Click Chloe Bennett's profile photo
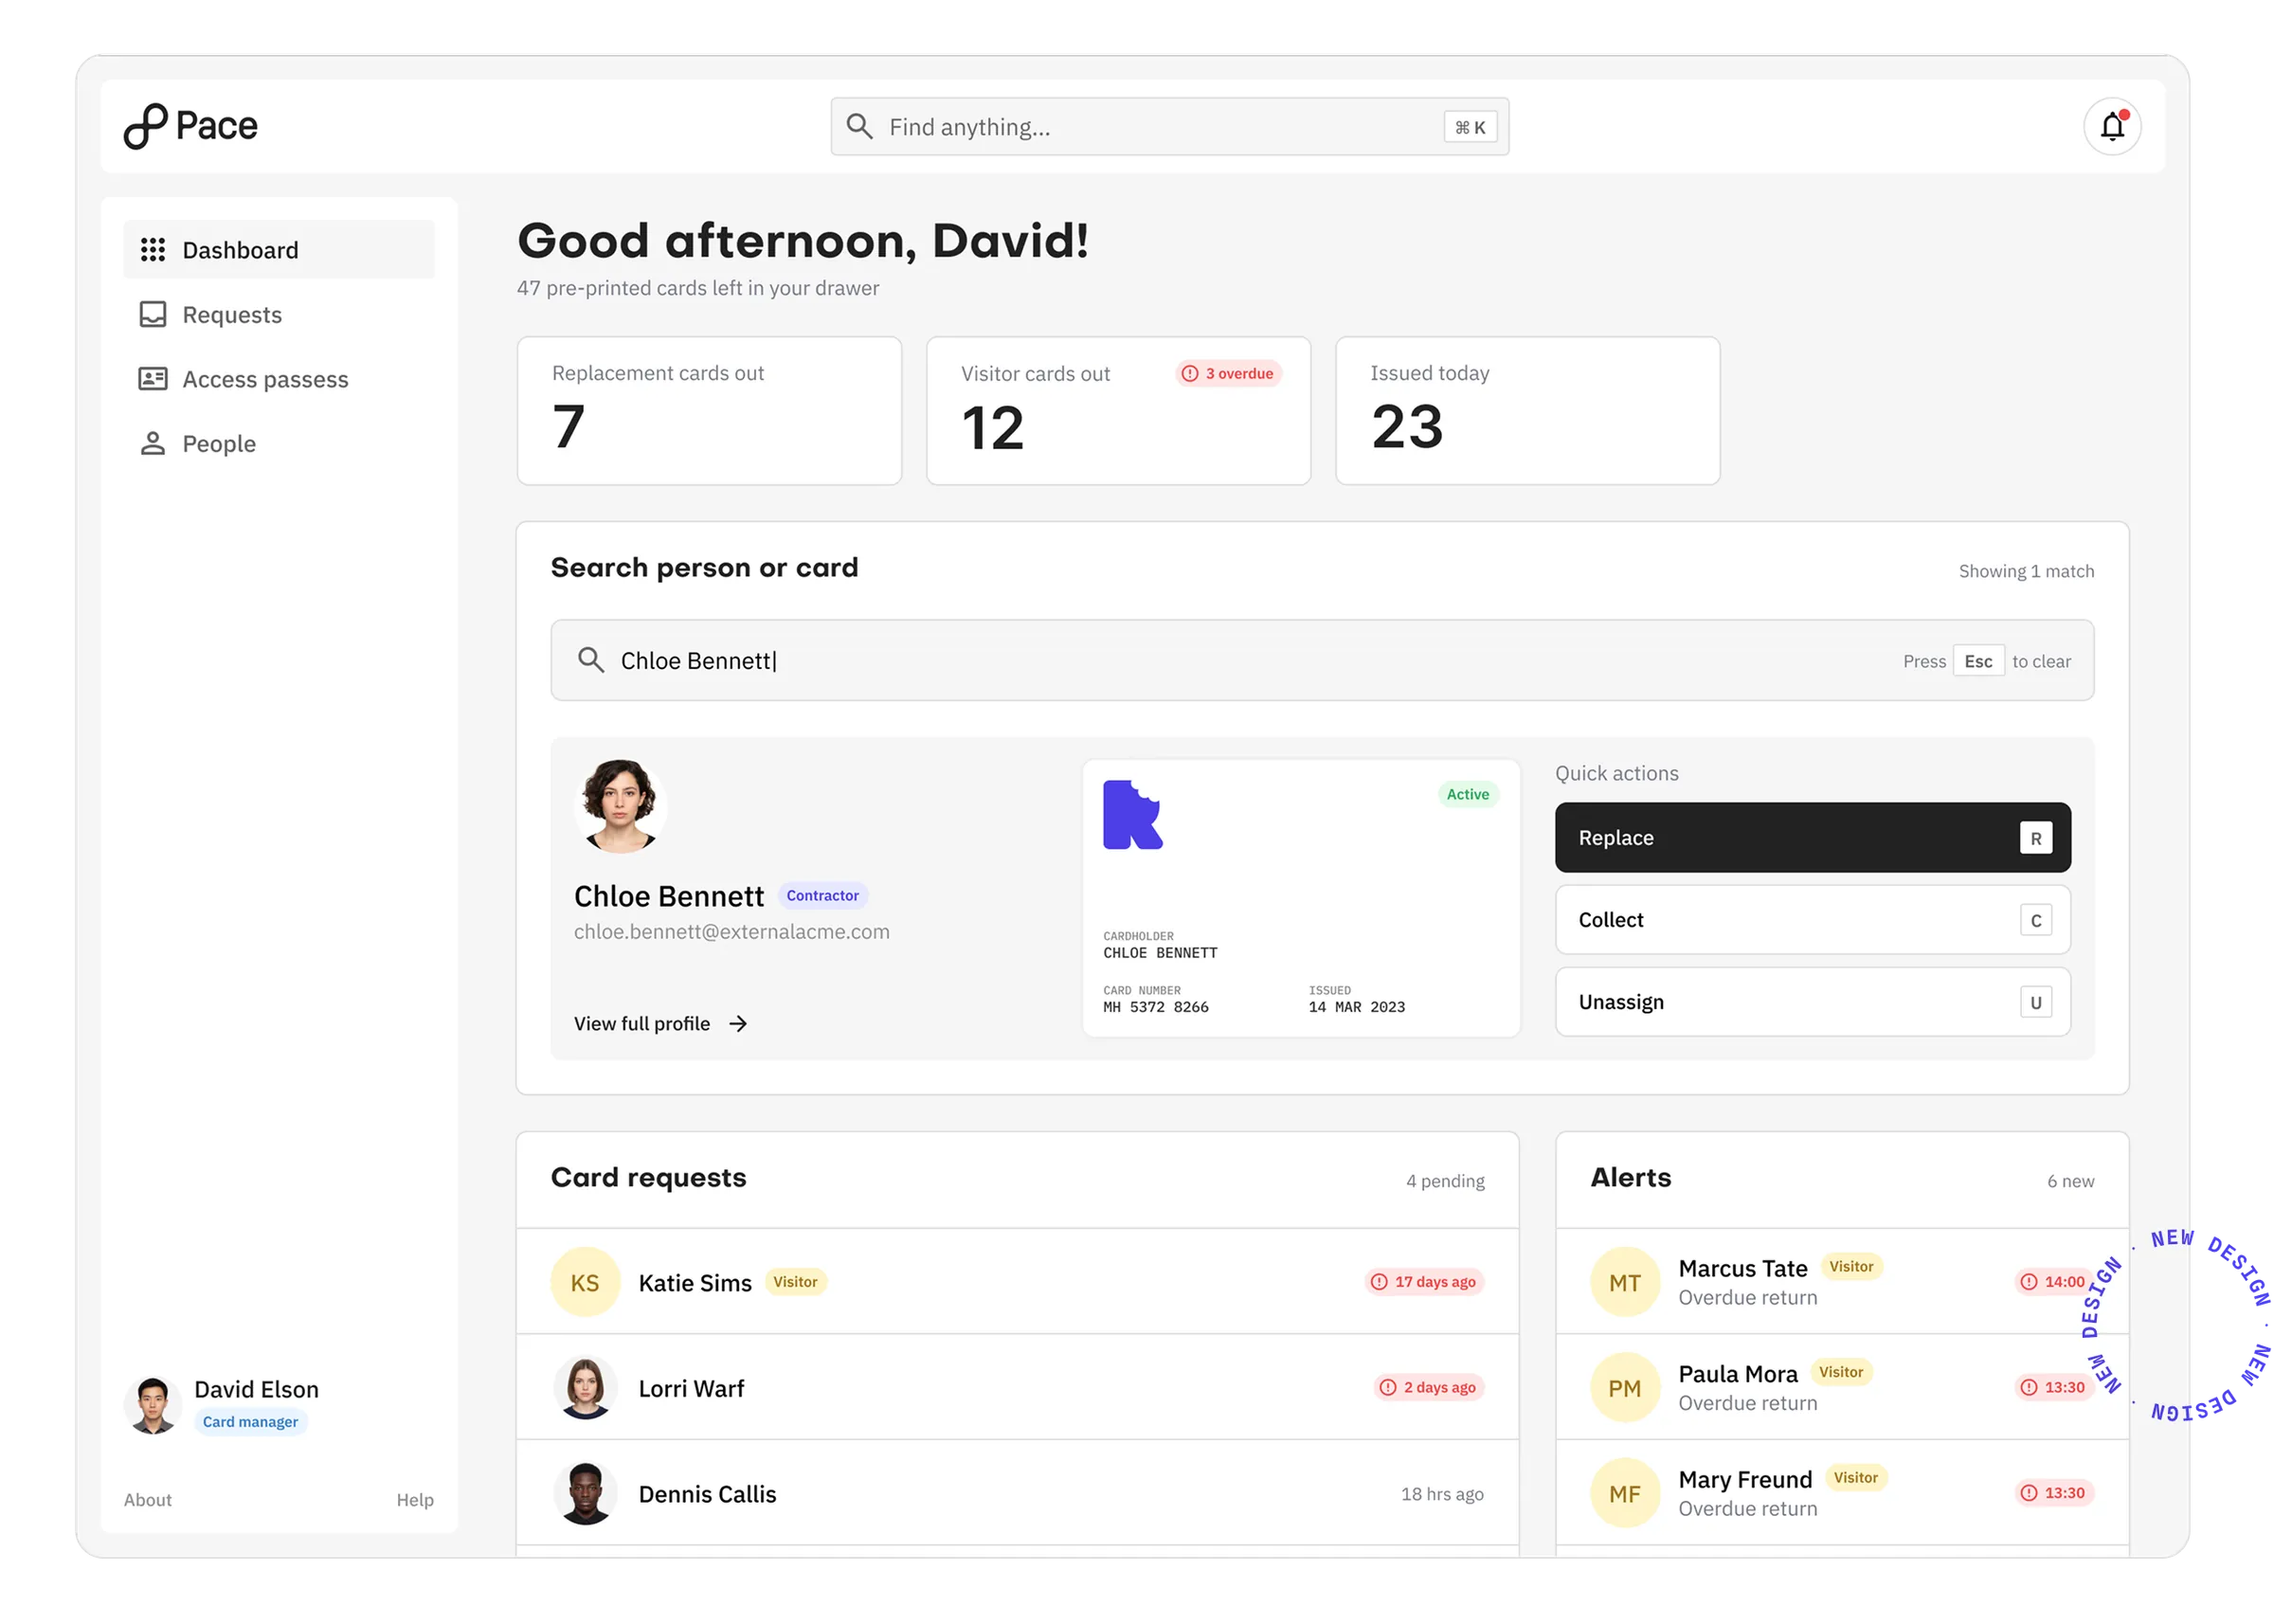The height and width of the screenshot is (1624, 2274). [x=620, y=806]
